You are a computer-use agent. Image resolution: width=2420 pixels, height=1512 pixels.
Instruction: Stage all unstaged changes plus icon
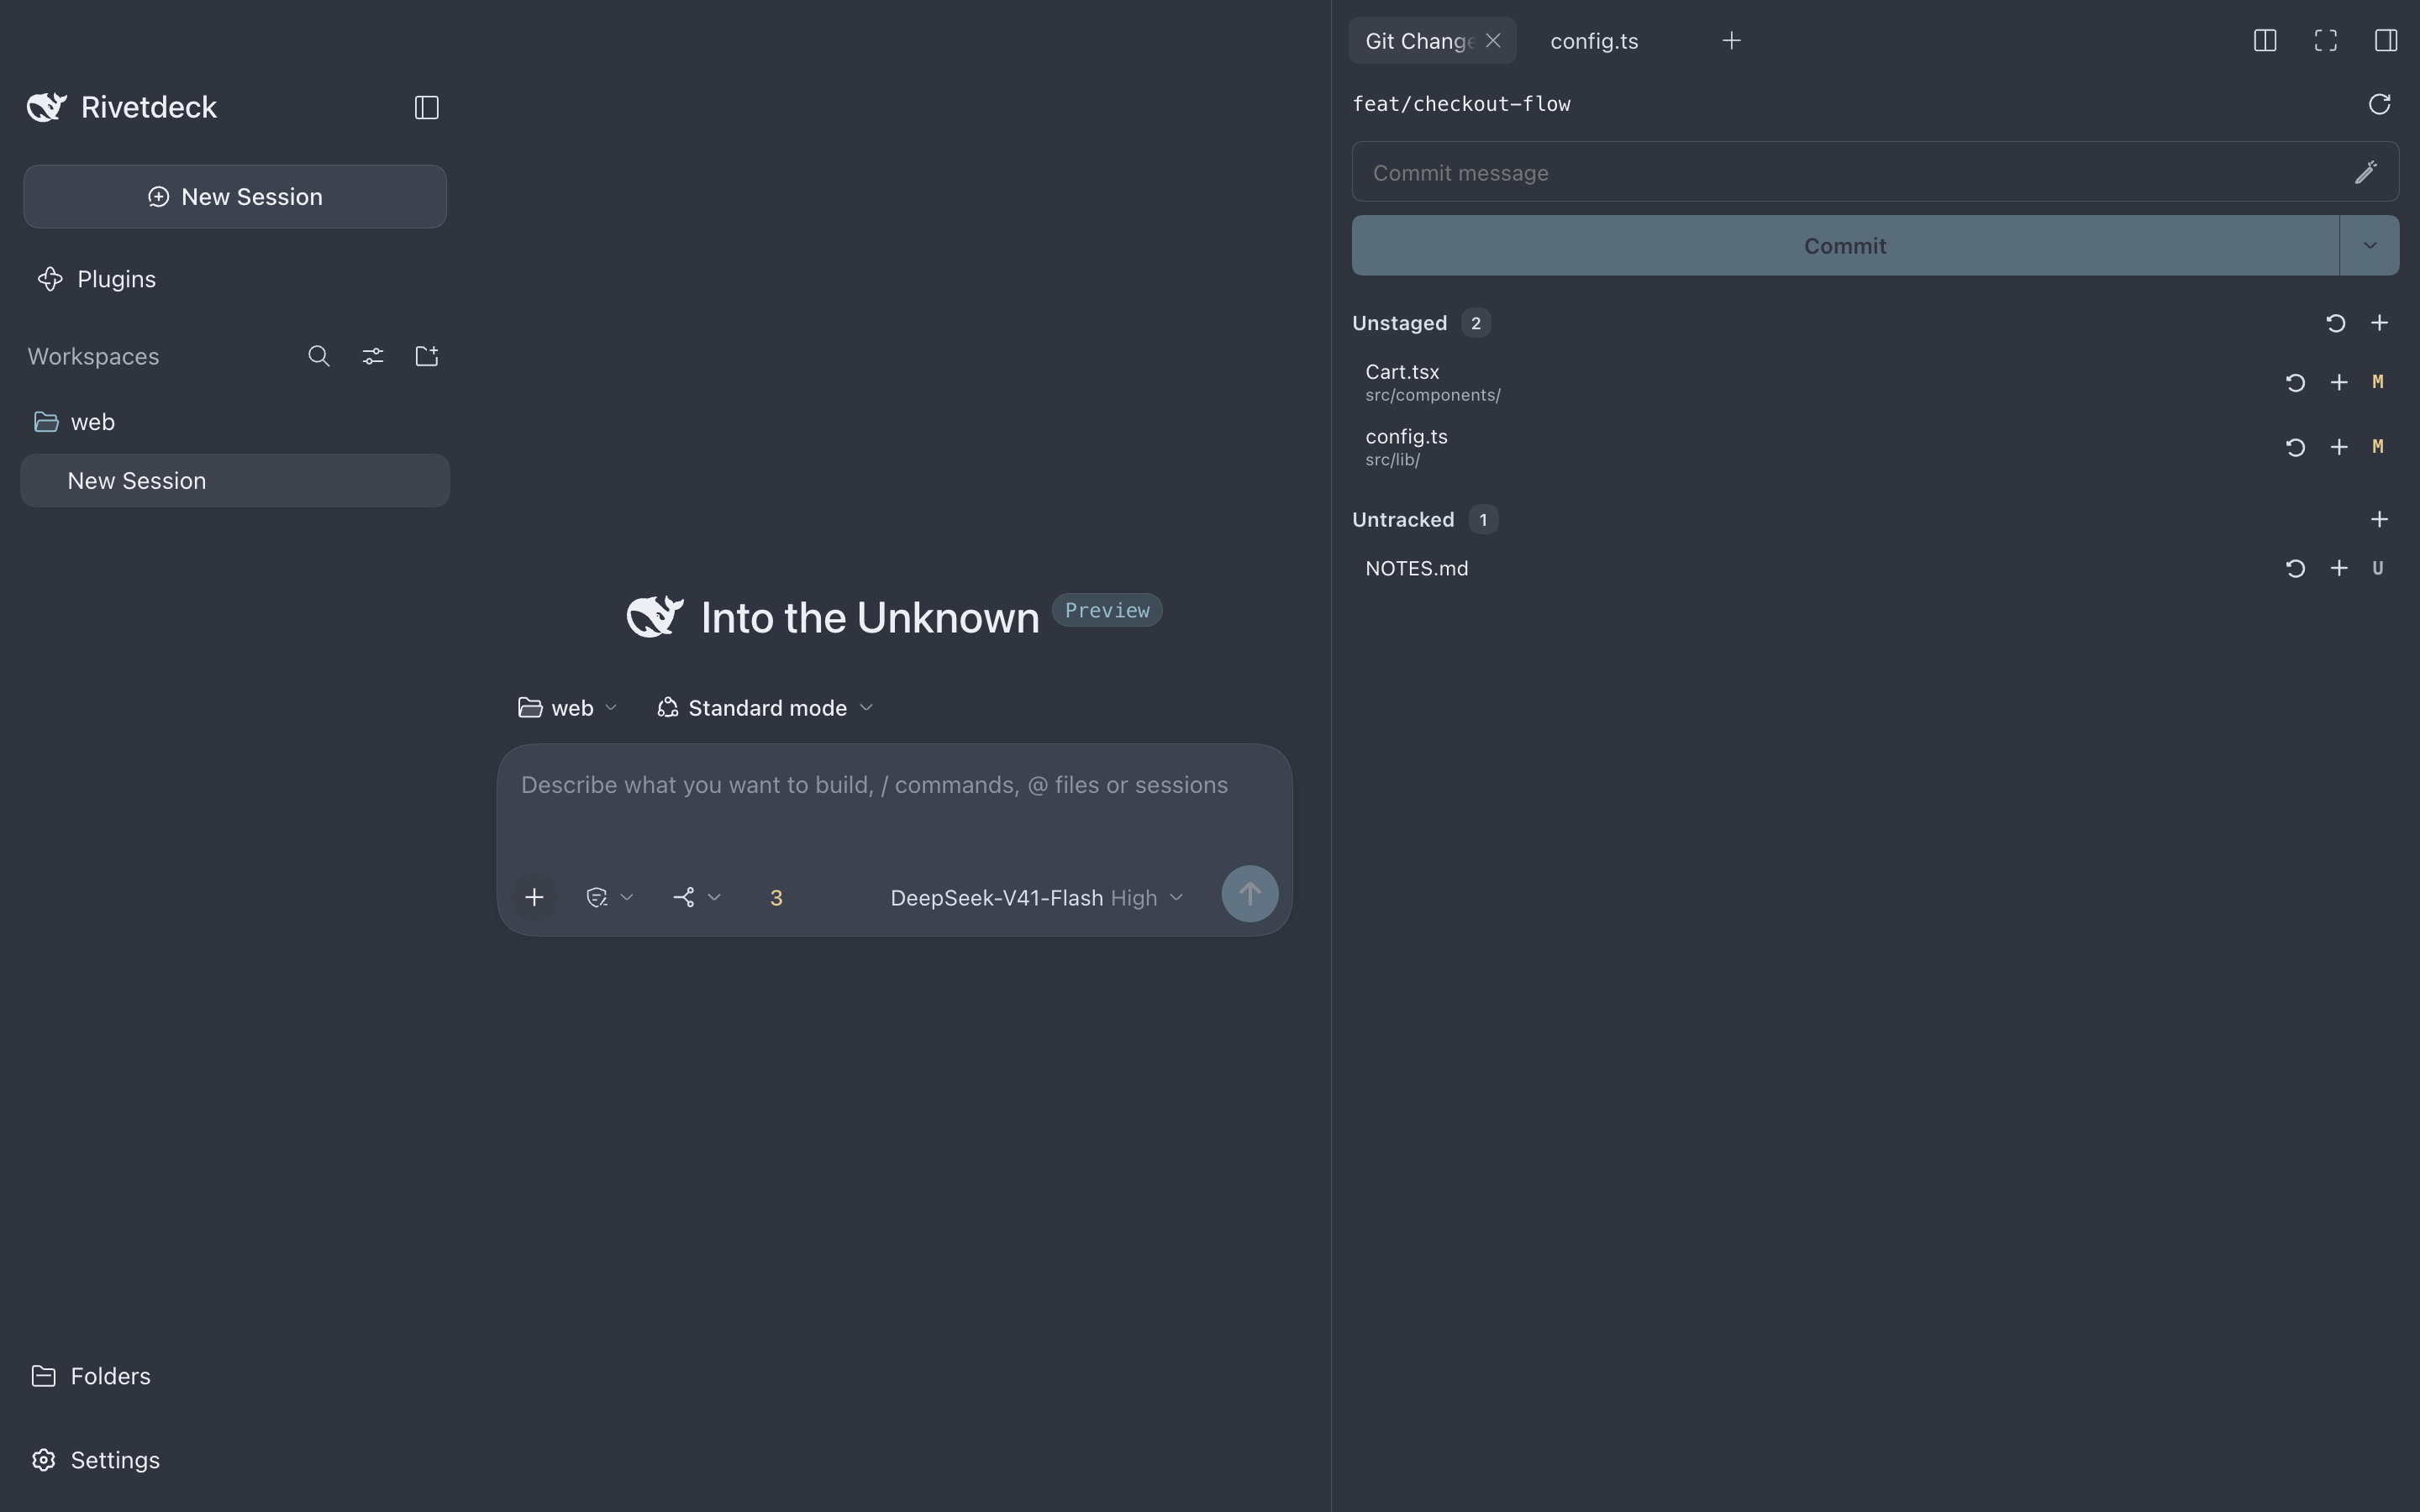click(x=2379, y=323)
